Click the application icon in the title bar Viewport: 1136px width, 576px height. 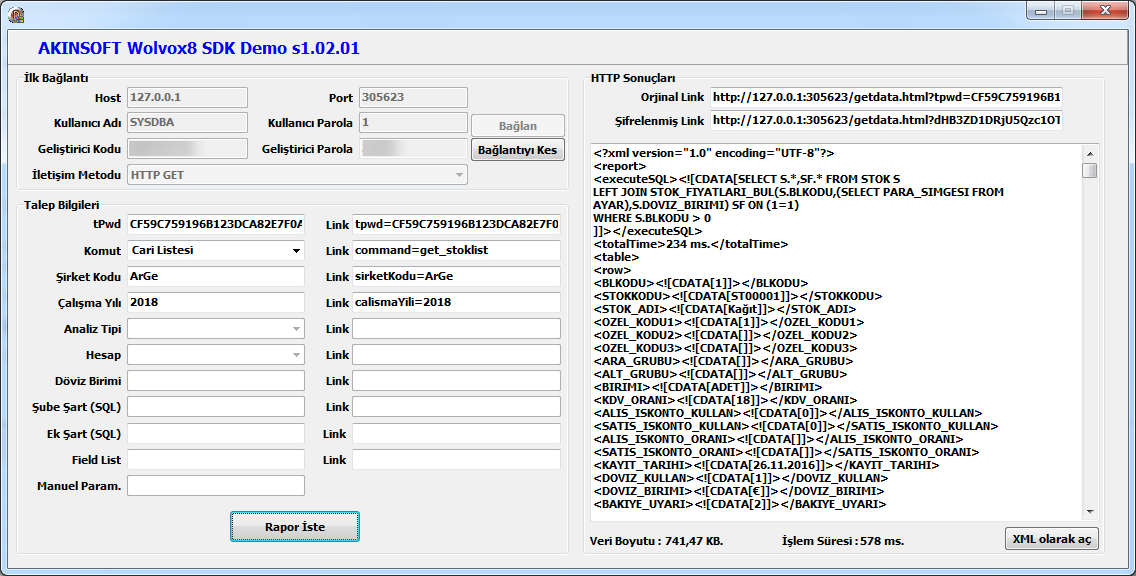pyautogui.click(x=16, y=14)
